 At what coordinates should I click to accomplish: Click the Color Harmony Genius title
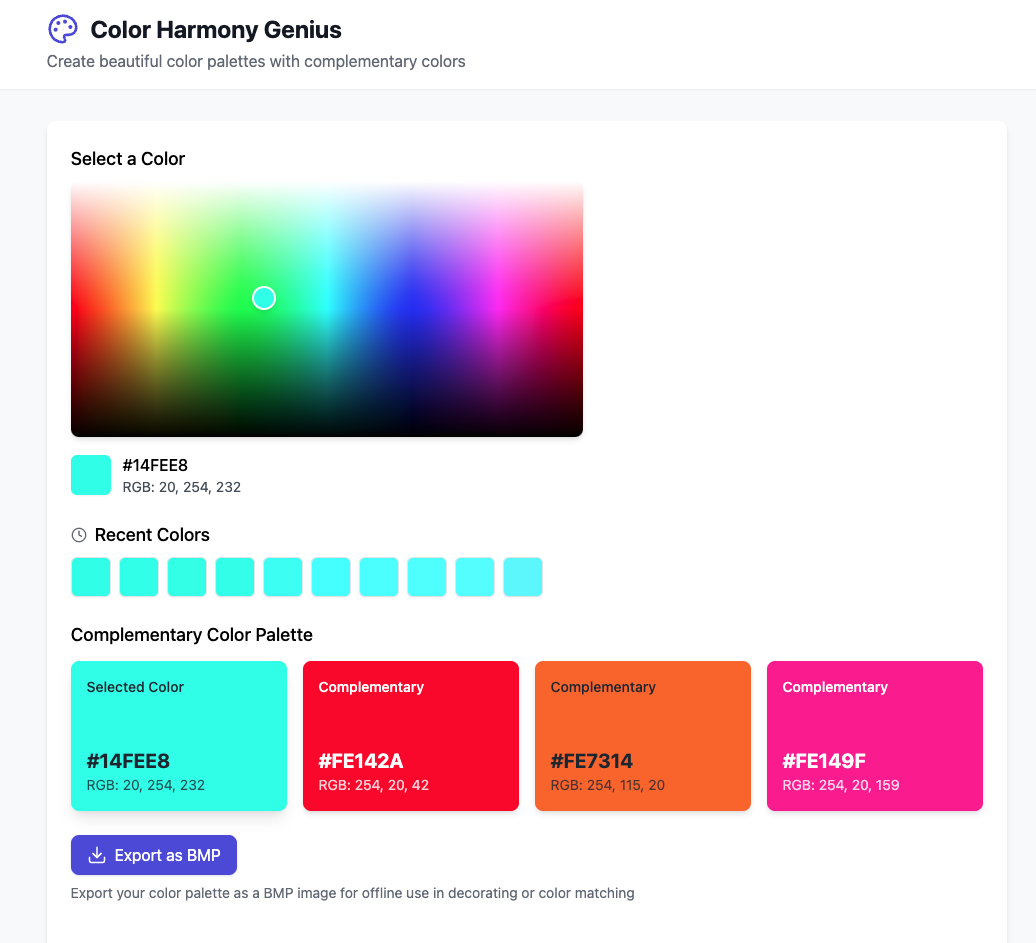tap(215, 30)
